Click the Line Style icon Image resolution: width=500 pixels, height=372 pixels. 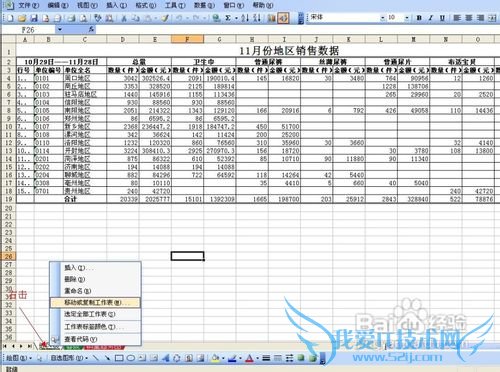pyautogui.click(x=266, y=358)
